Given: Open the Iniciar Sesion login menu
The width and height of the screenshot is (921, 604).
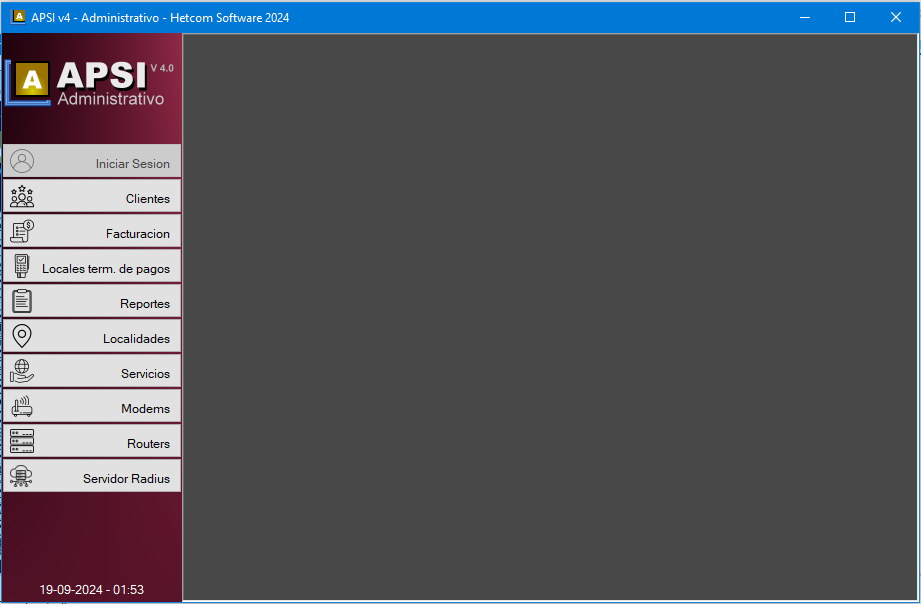Looking at the screenshot, I should pyautogui.click(x=132, y=163).
